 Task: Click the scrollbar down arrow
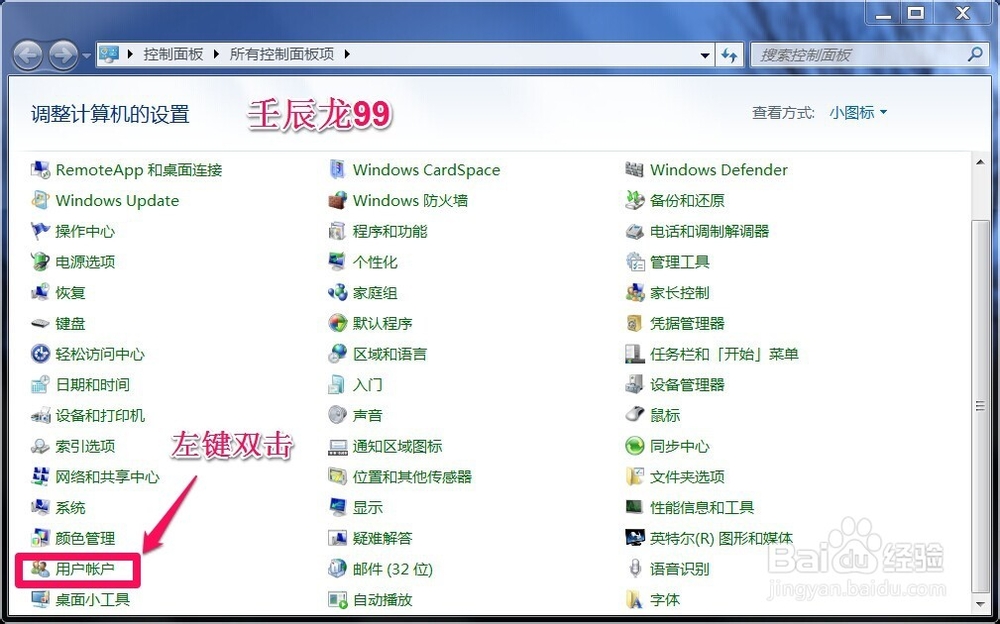980,604
